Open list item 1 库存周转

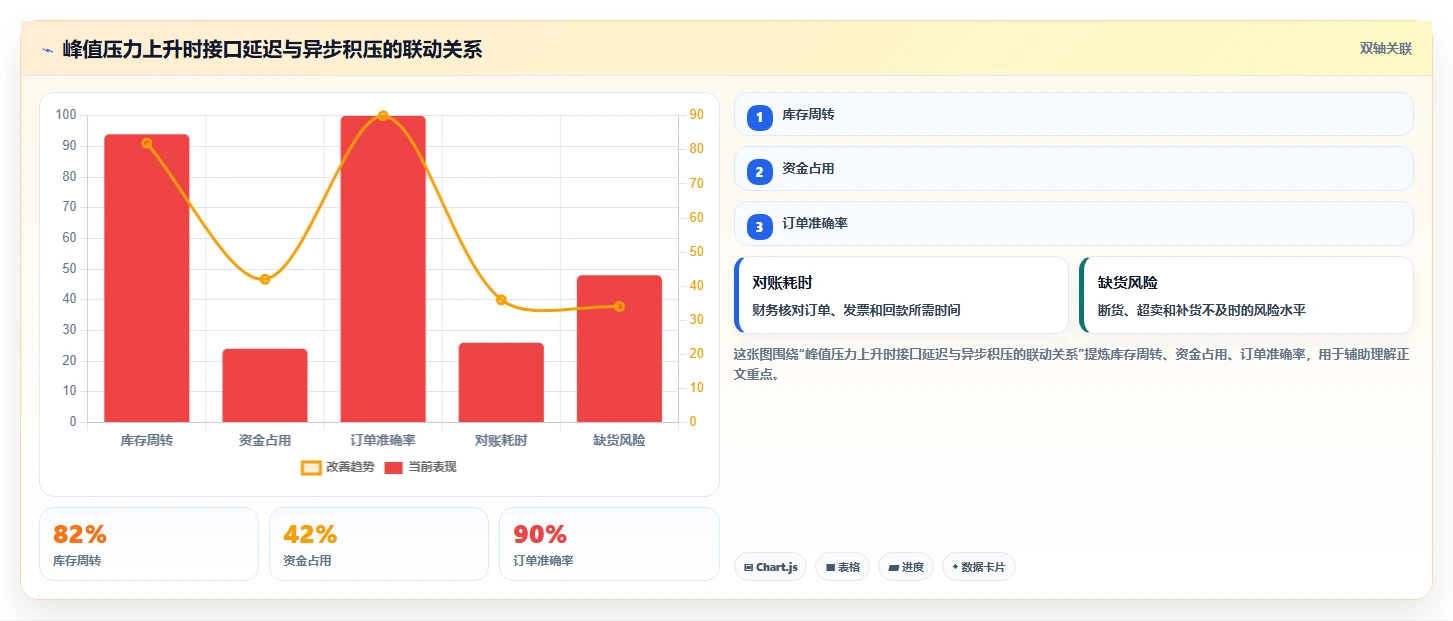pyautogui.click(x=1073, y=114)
